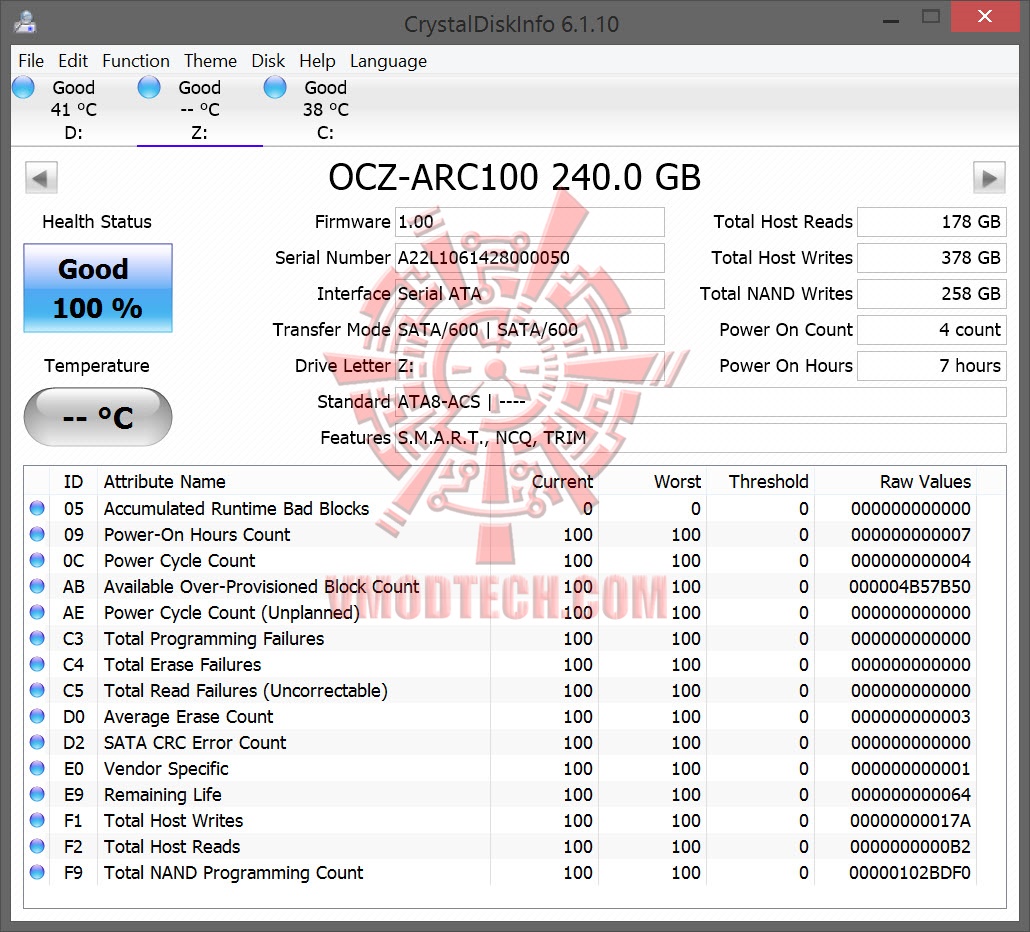This screenshot has height=932, width=1030.
Task: Open the File menu
Action: [31, 61]
